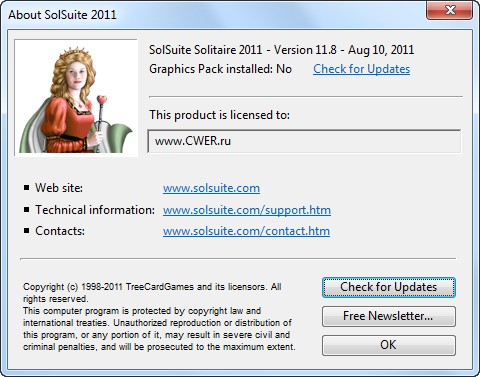
Task: Click the bullet beside Contacts
Action: pyautogui.click(x=27, y=231)
